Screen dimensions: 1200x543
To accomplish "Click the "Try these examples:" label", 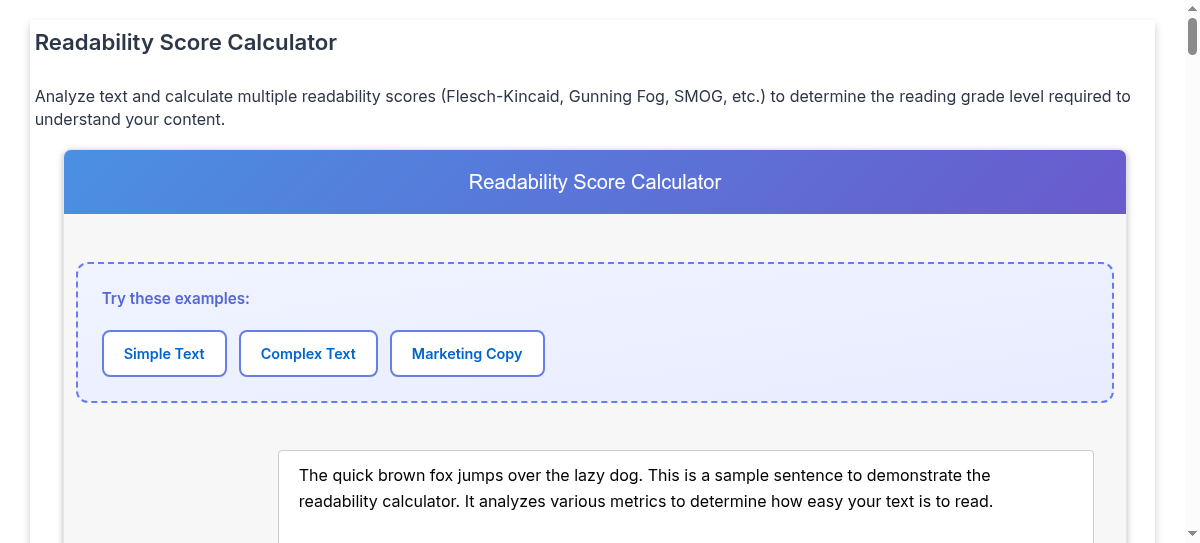I will 176,299.
